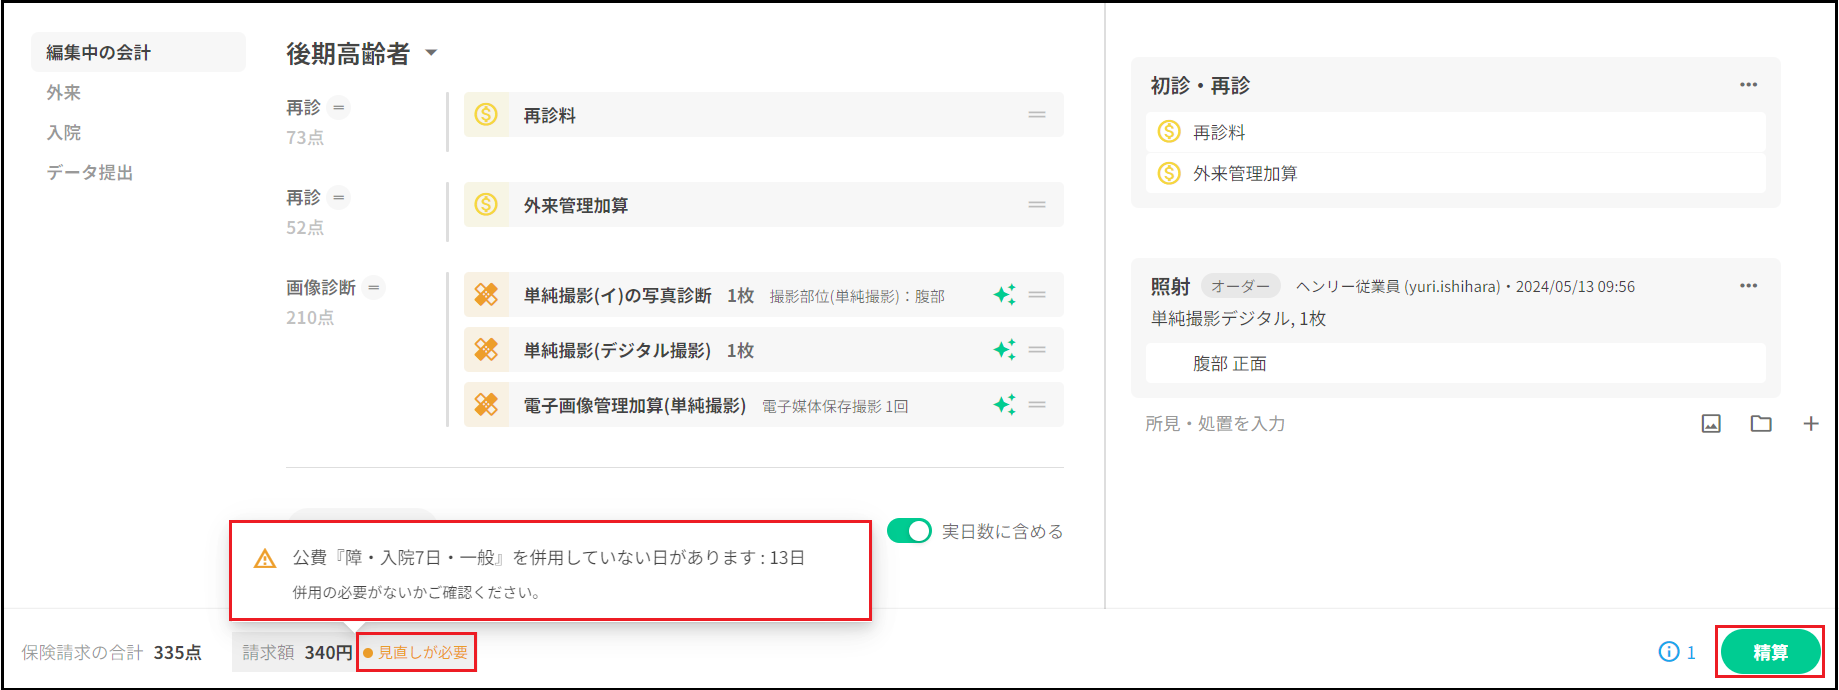Open the more menu on 初診・再診 card
Screen dimensions: 1839x690
tap(1748, 85)
